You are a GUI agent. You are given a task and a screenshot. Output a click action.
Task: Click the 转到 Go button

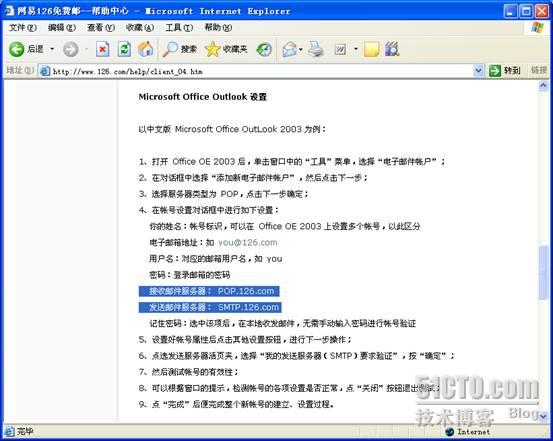[x=505, y=71]
